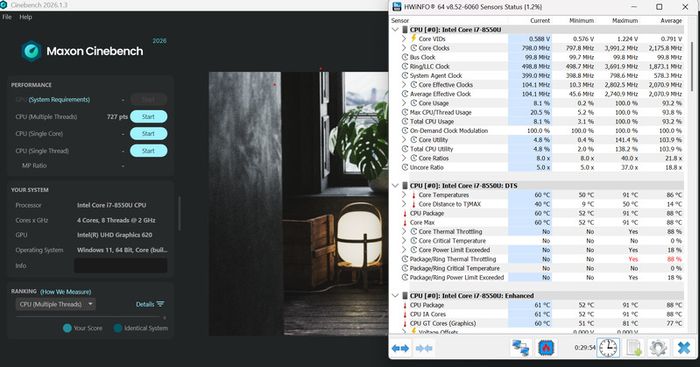700x367 pixels.
Task: Expand the Core Temperatures row
Action: (404, 195)
